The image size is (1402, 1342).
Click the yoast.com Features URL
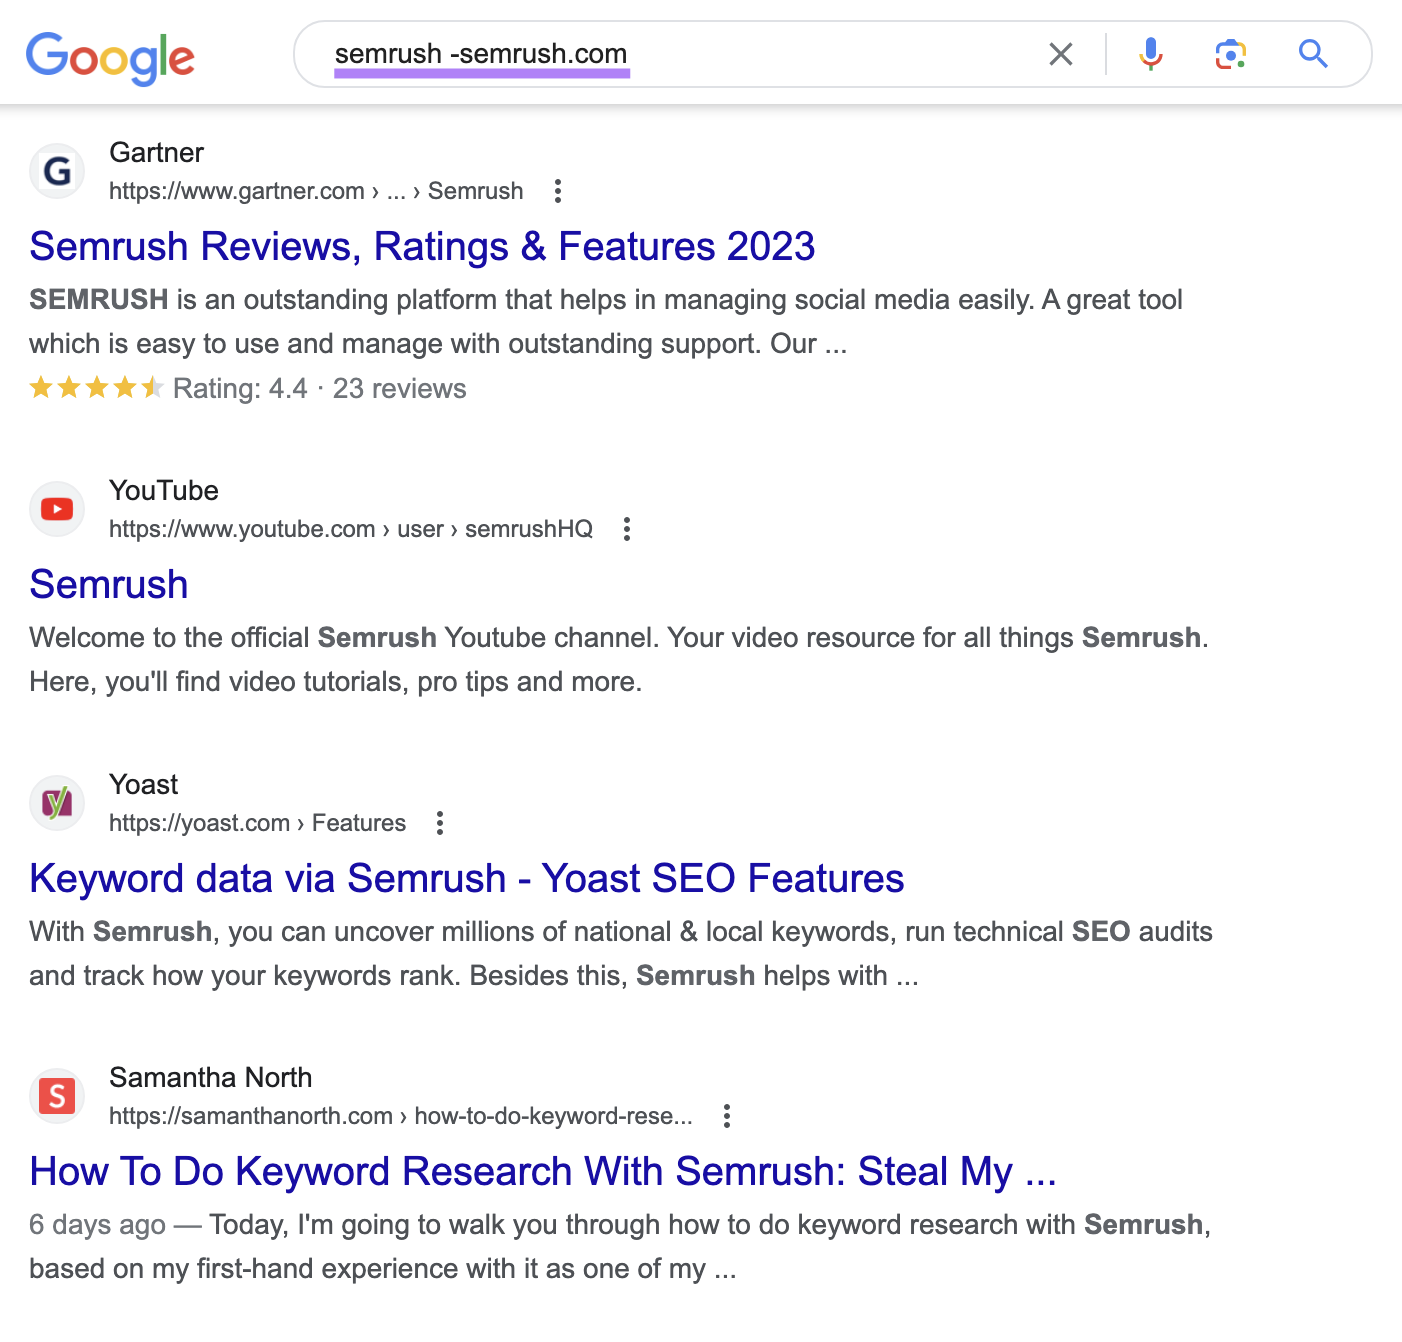click(257, 823)
